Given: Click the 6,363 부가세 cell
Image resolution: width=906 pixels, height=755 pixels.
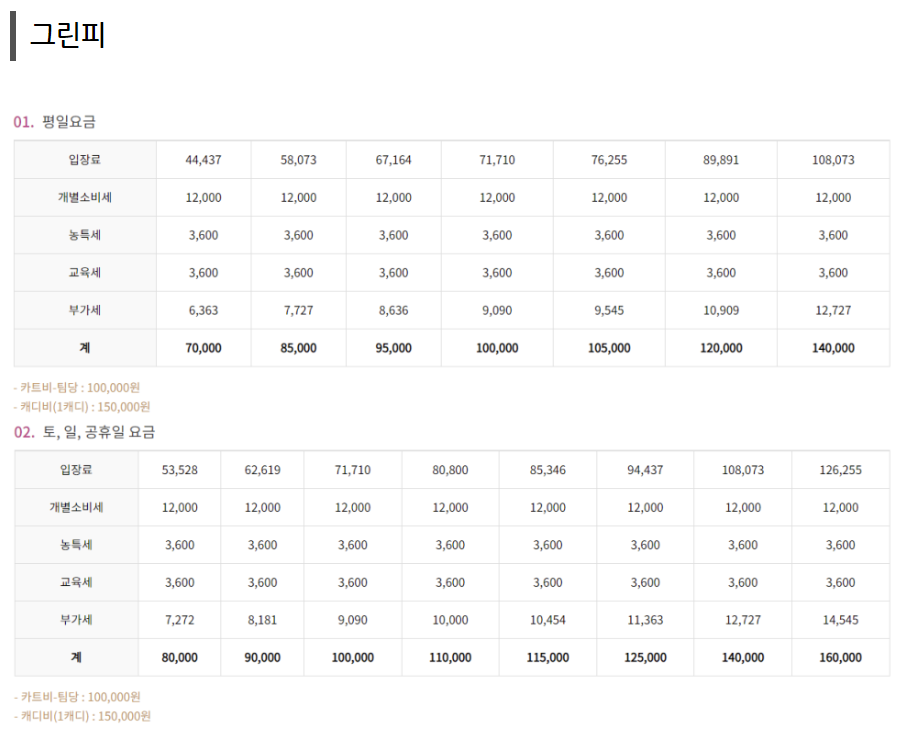Looking at the screenshot, I should [x=203, y=310].
